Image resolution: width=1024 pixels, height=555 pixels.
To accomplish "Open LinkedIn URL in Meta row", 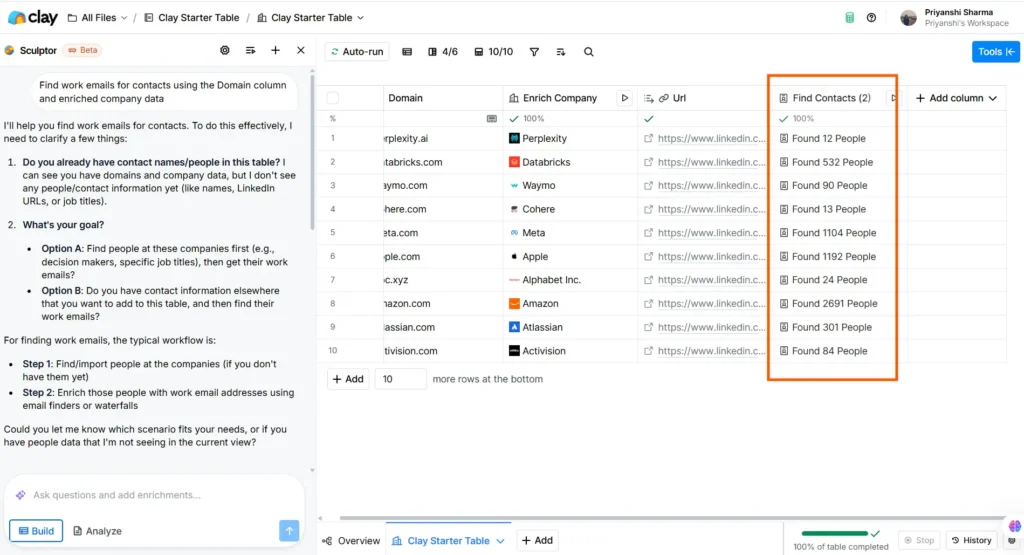I will click(x=711, y=232).
